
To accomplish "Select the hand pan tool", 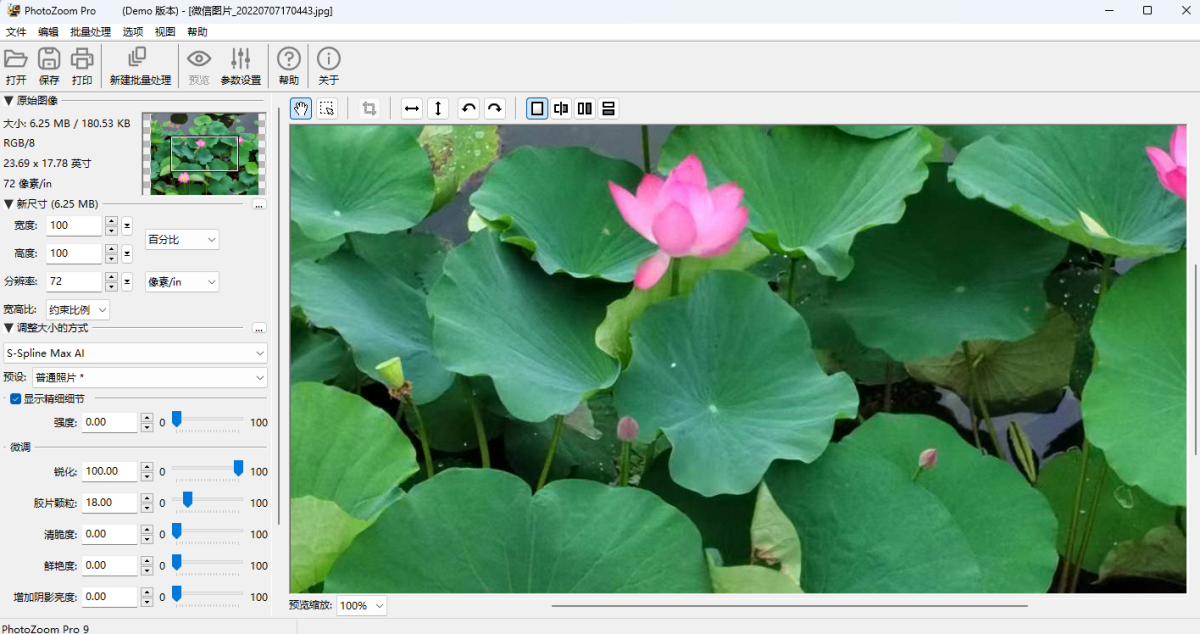I will coord(301,109).
